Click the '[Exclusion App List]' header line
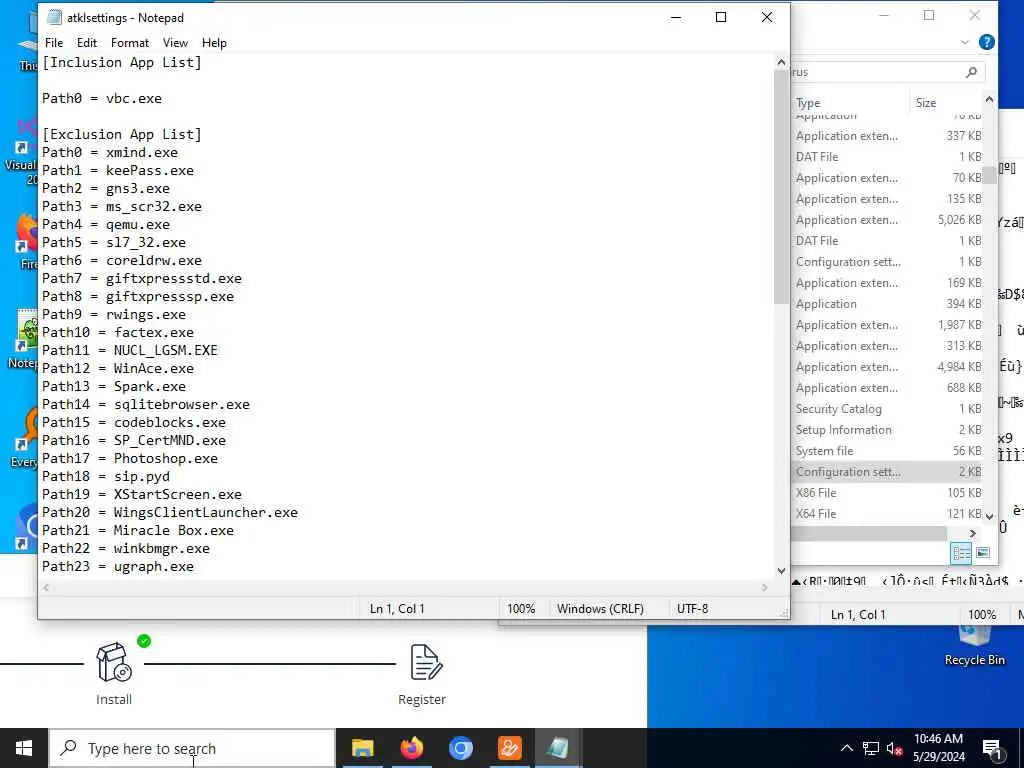 click(x=122, y=135)
